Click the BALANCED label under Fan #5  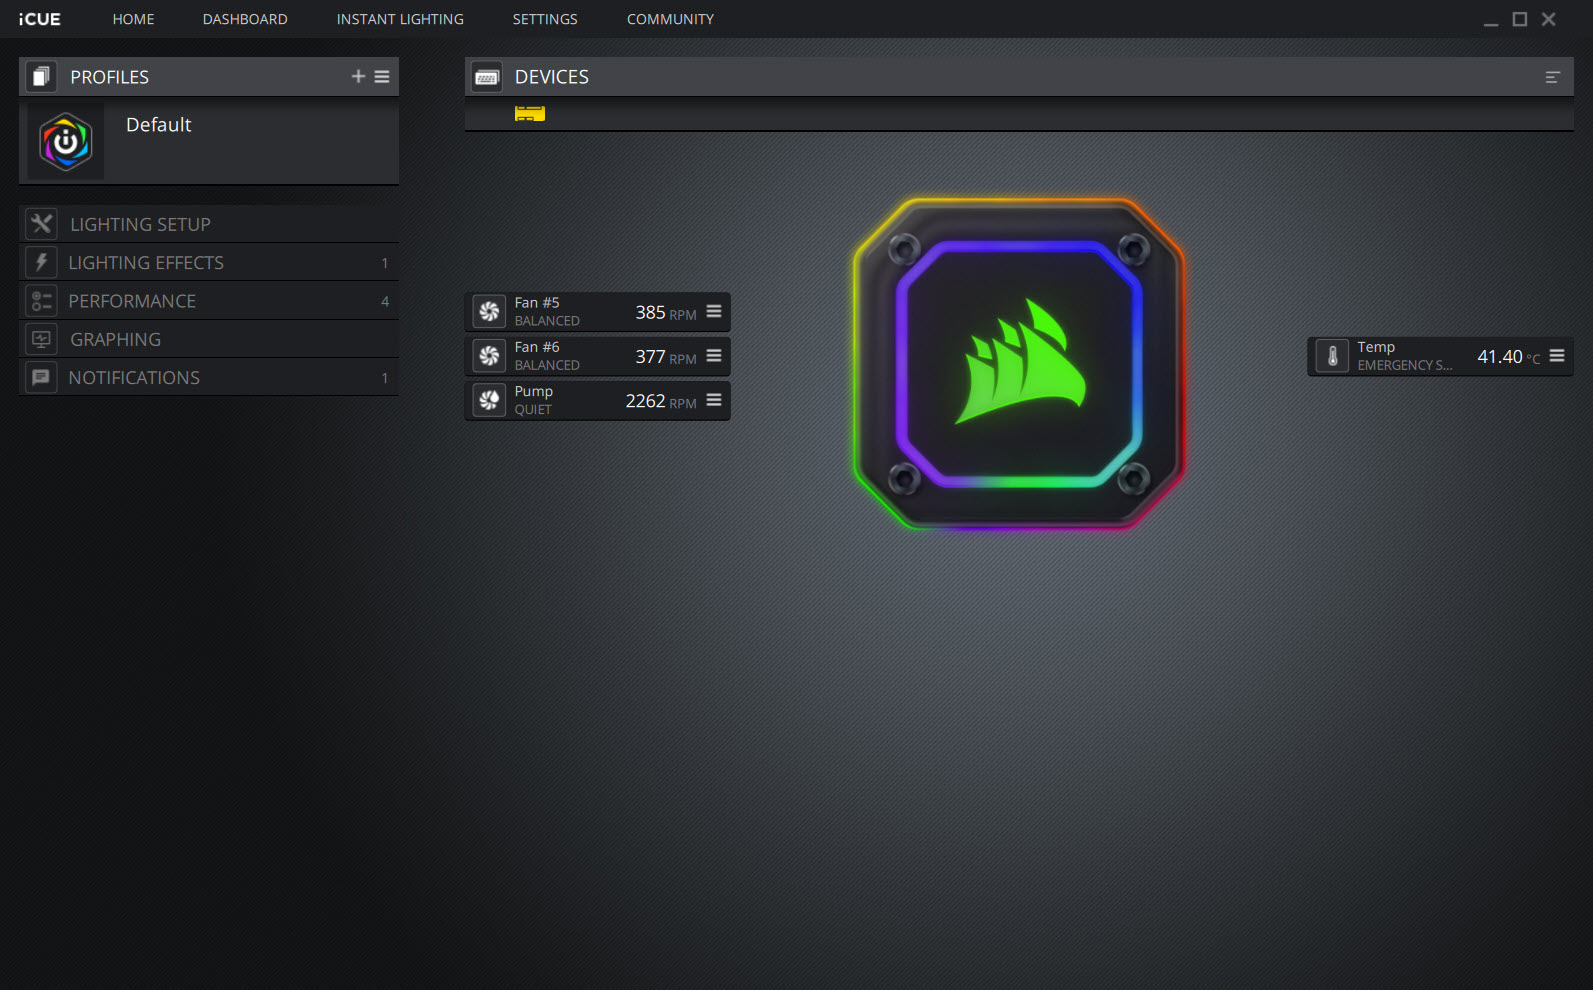(547, 321)
